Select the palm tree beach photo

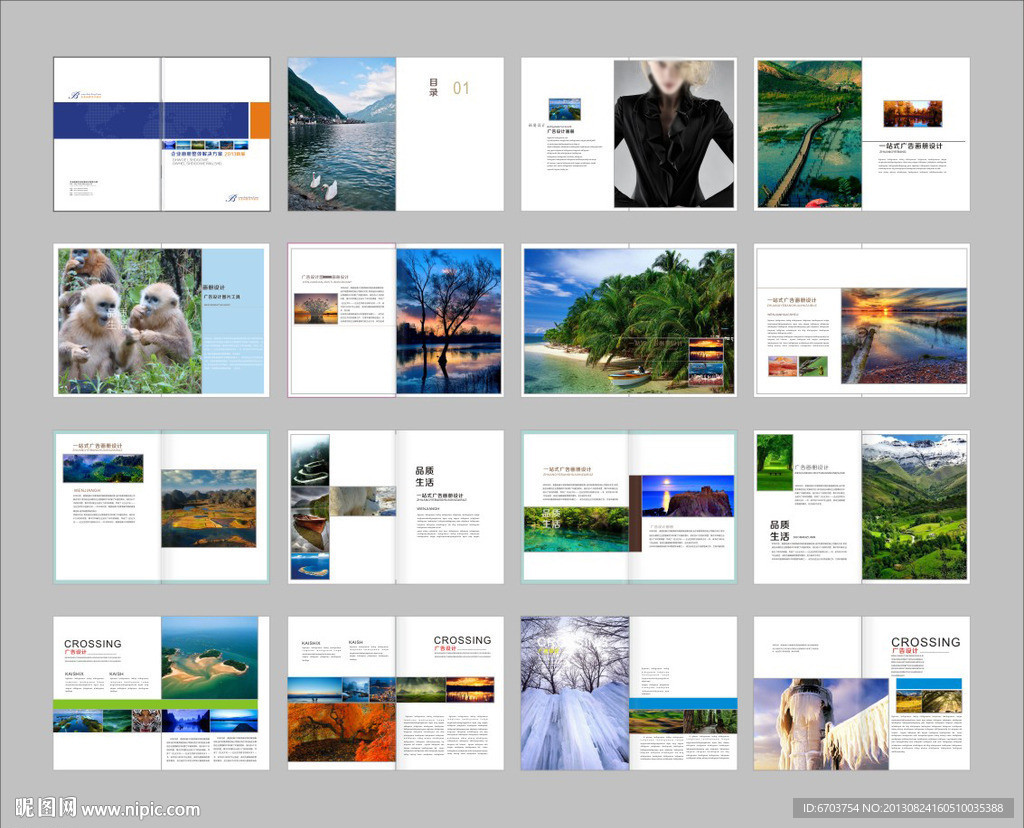[x=629, y=321]
